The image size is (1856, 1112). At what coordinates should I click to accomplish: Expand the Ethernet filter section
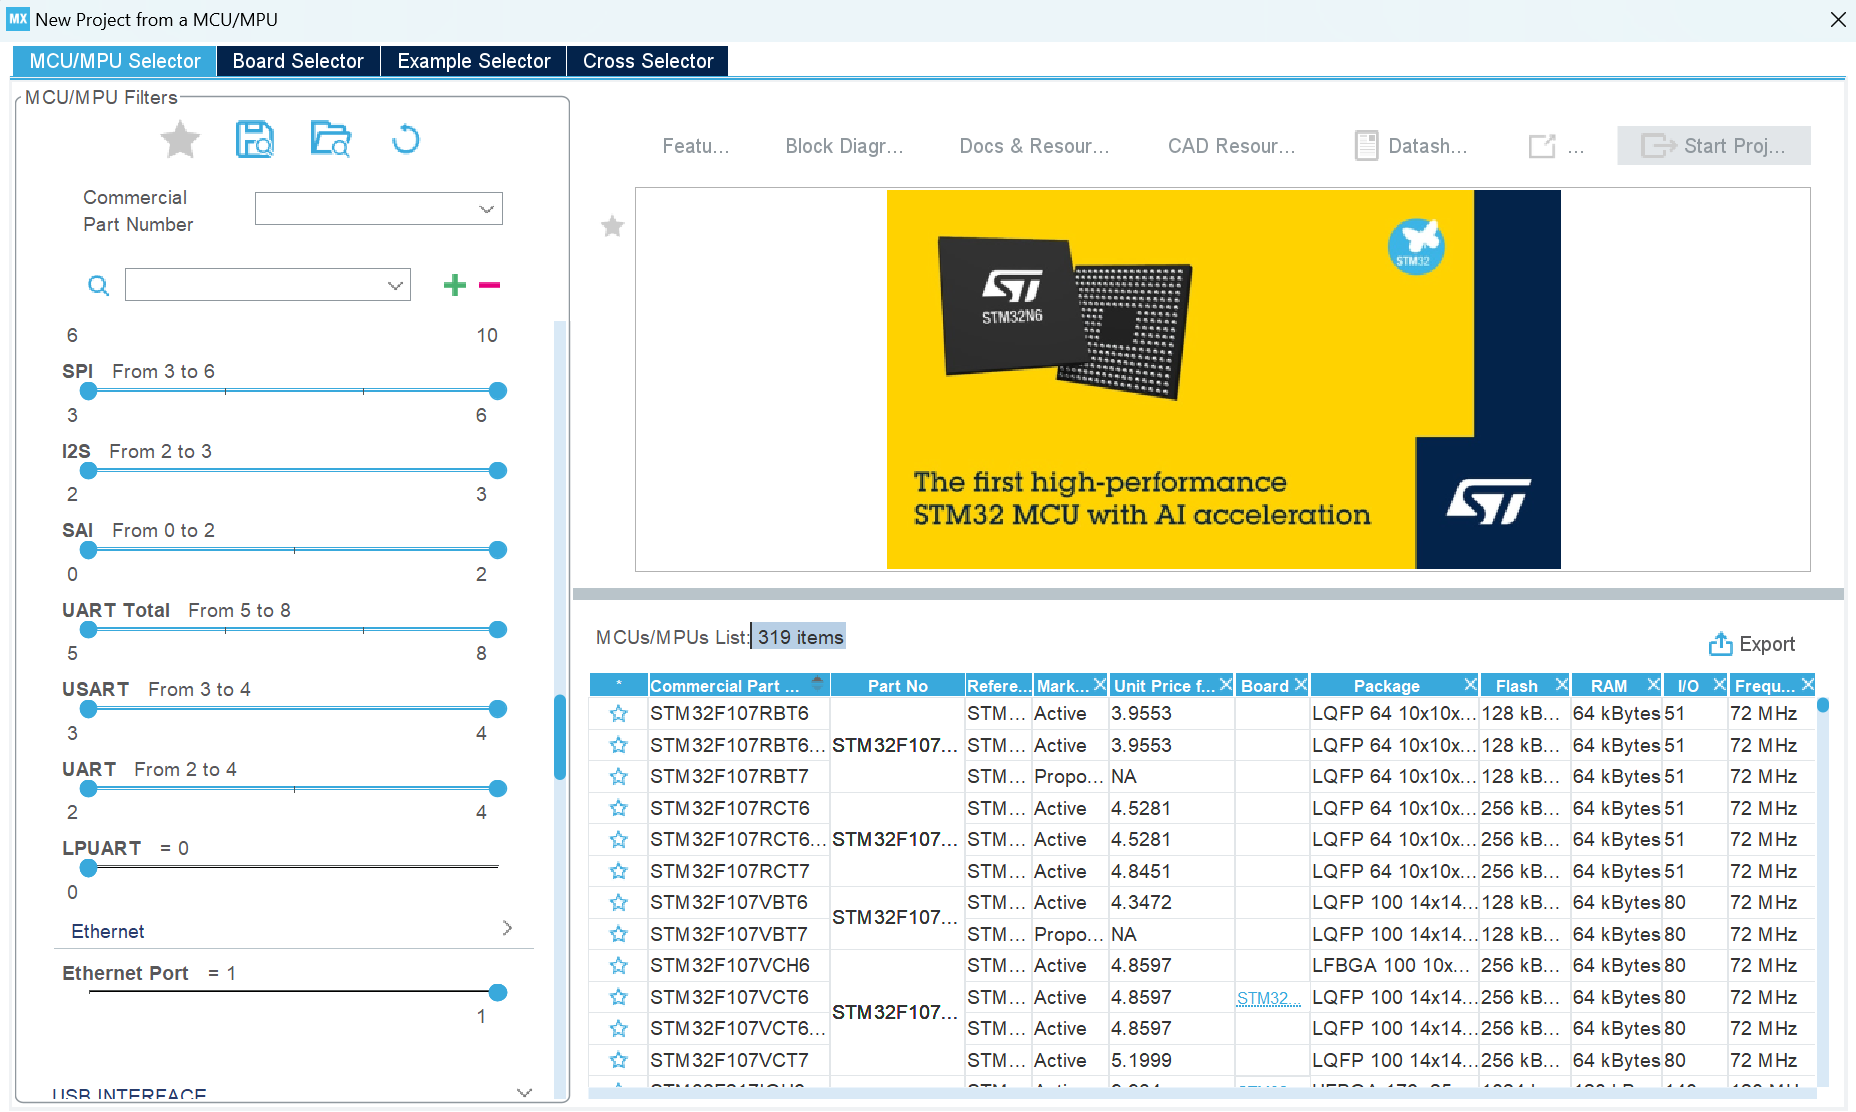[509, 928]
